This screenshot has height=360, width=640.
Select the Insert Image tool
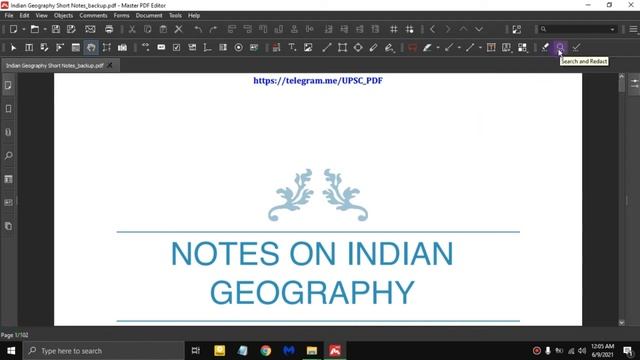pyautogui.click(x=308, y=48)
